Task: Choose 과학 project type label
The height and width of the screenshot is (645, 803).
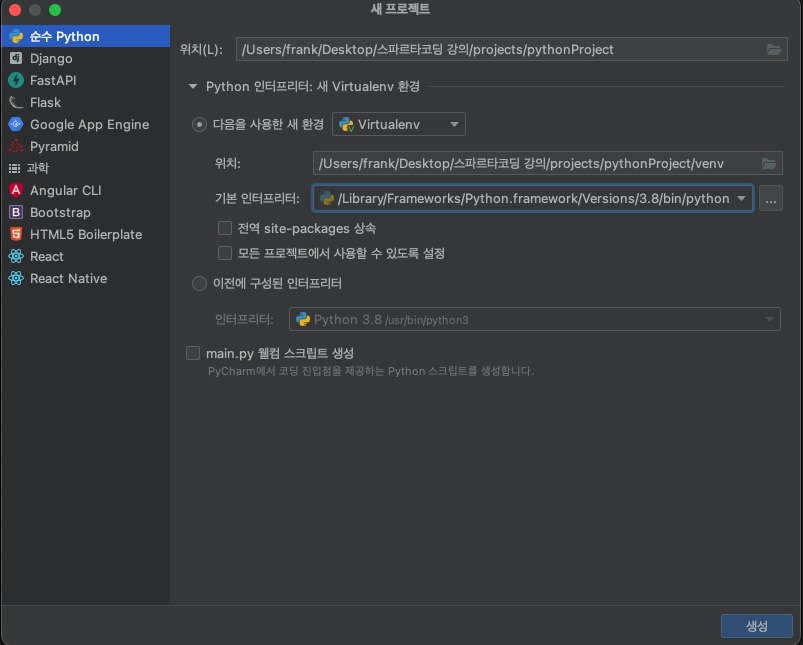Action: pos(38,168)
